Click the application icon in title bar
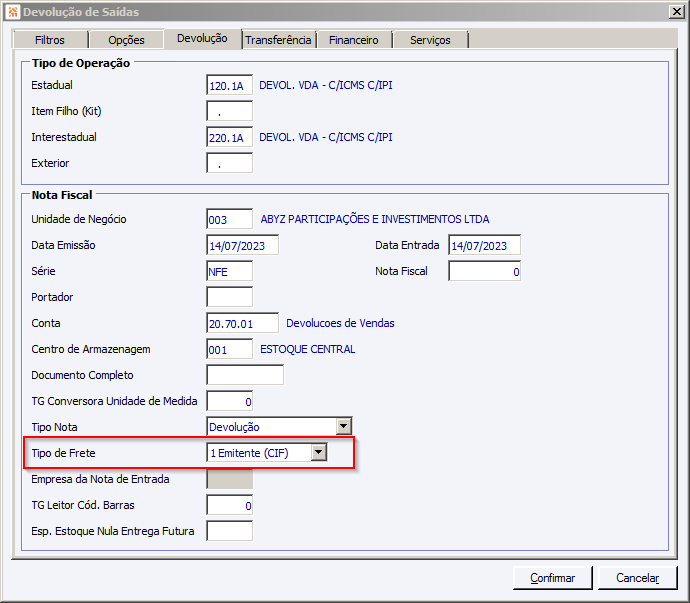Viewport: 690px width, 603px height. pyautogui.click(x=13, y=12)
